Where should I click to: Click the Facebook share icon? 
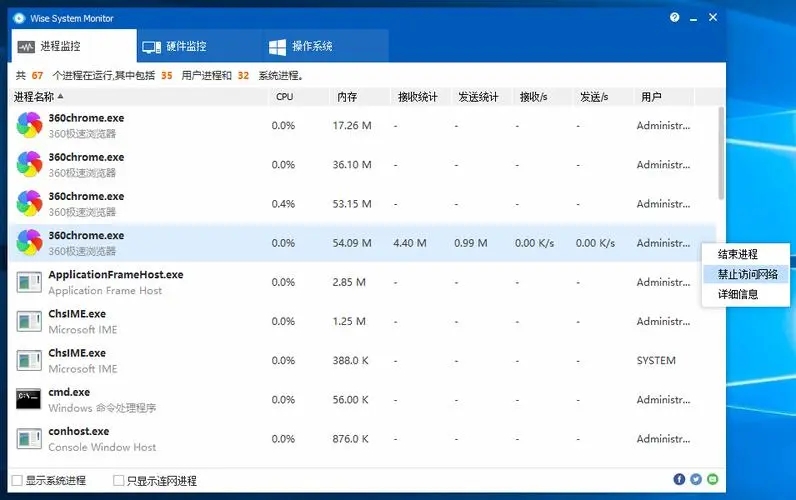[680, 480]
